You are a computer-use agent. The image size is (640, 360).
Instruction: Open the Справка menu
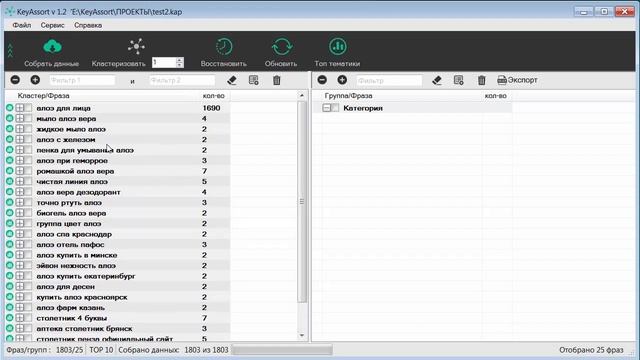pos(88,25)
